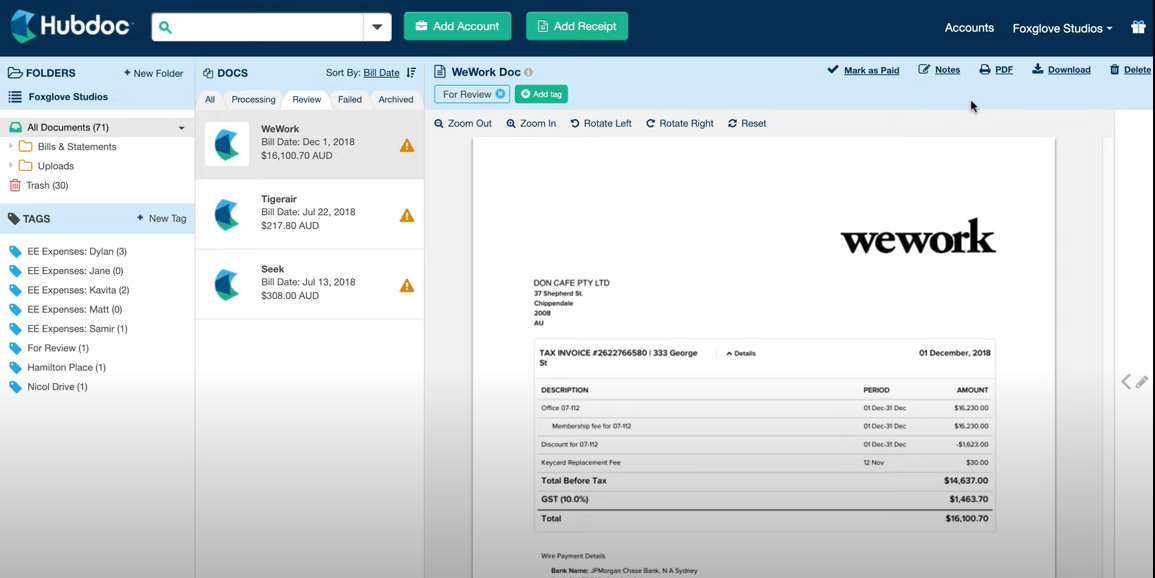This screenshot has width=1155, height=578.
Task: Select the Foxglove Studios organization row
Action: point(68,96)
